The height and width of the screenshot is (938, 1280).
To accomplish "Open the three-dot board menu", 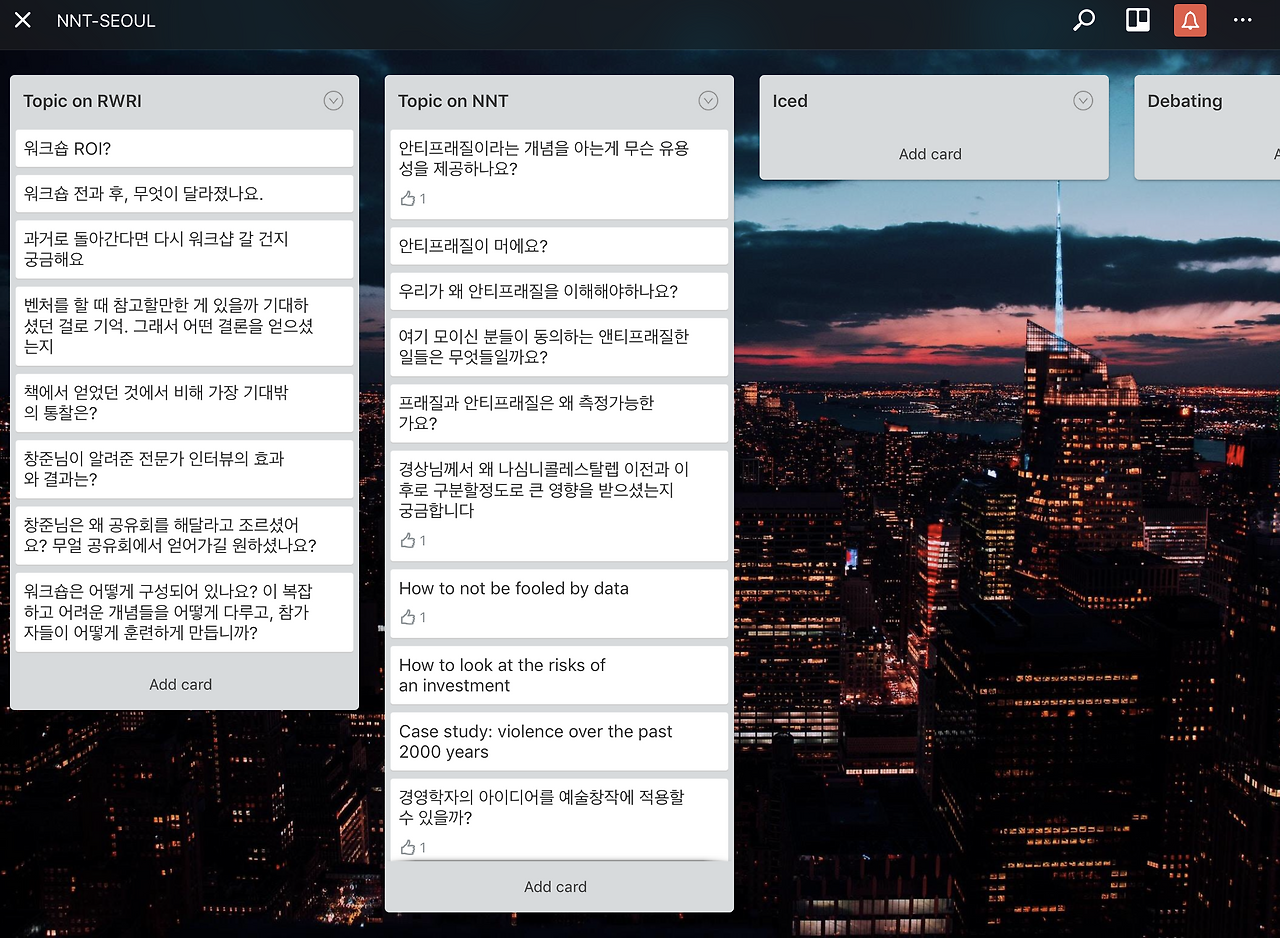I will point(1243,20).
